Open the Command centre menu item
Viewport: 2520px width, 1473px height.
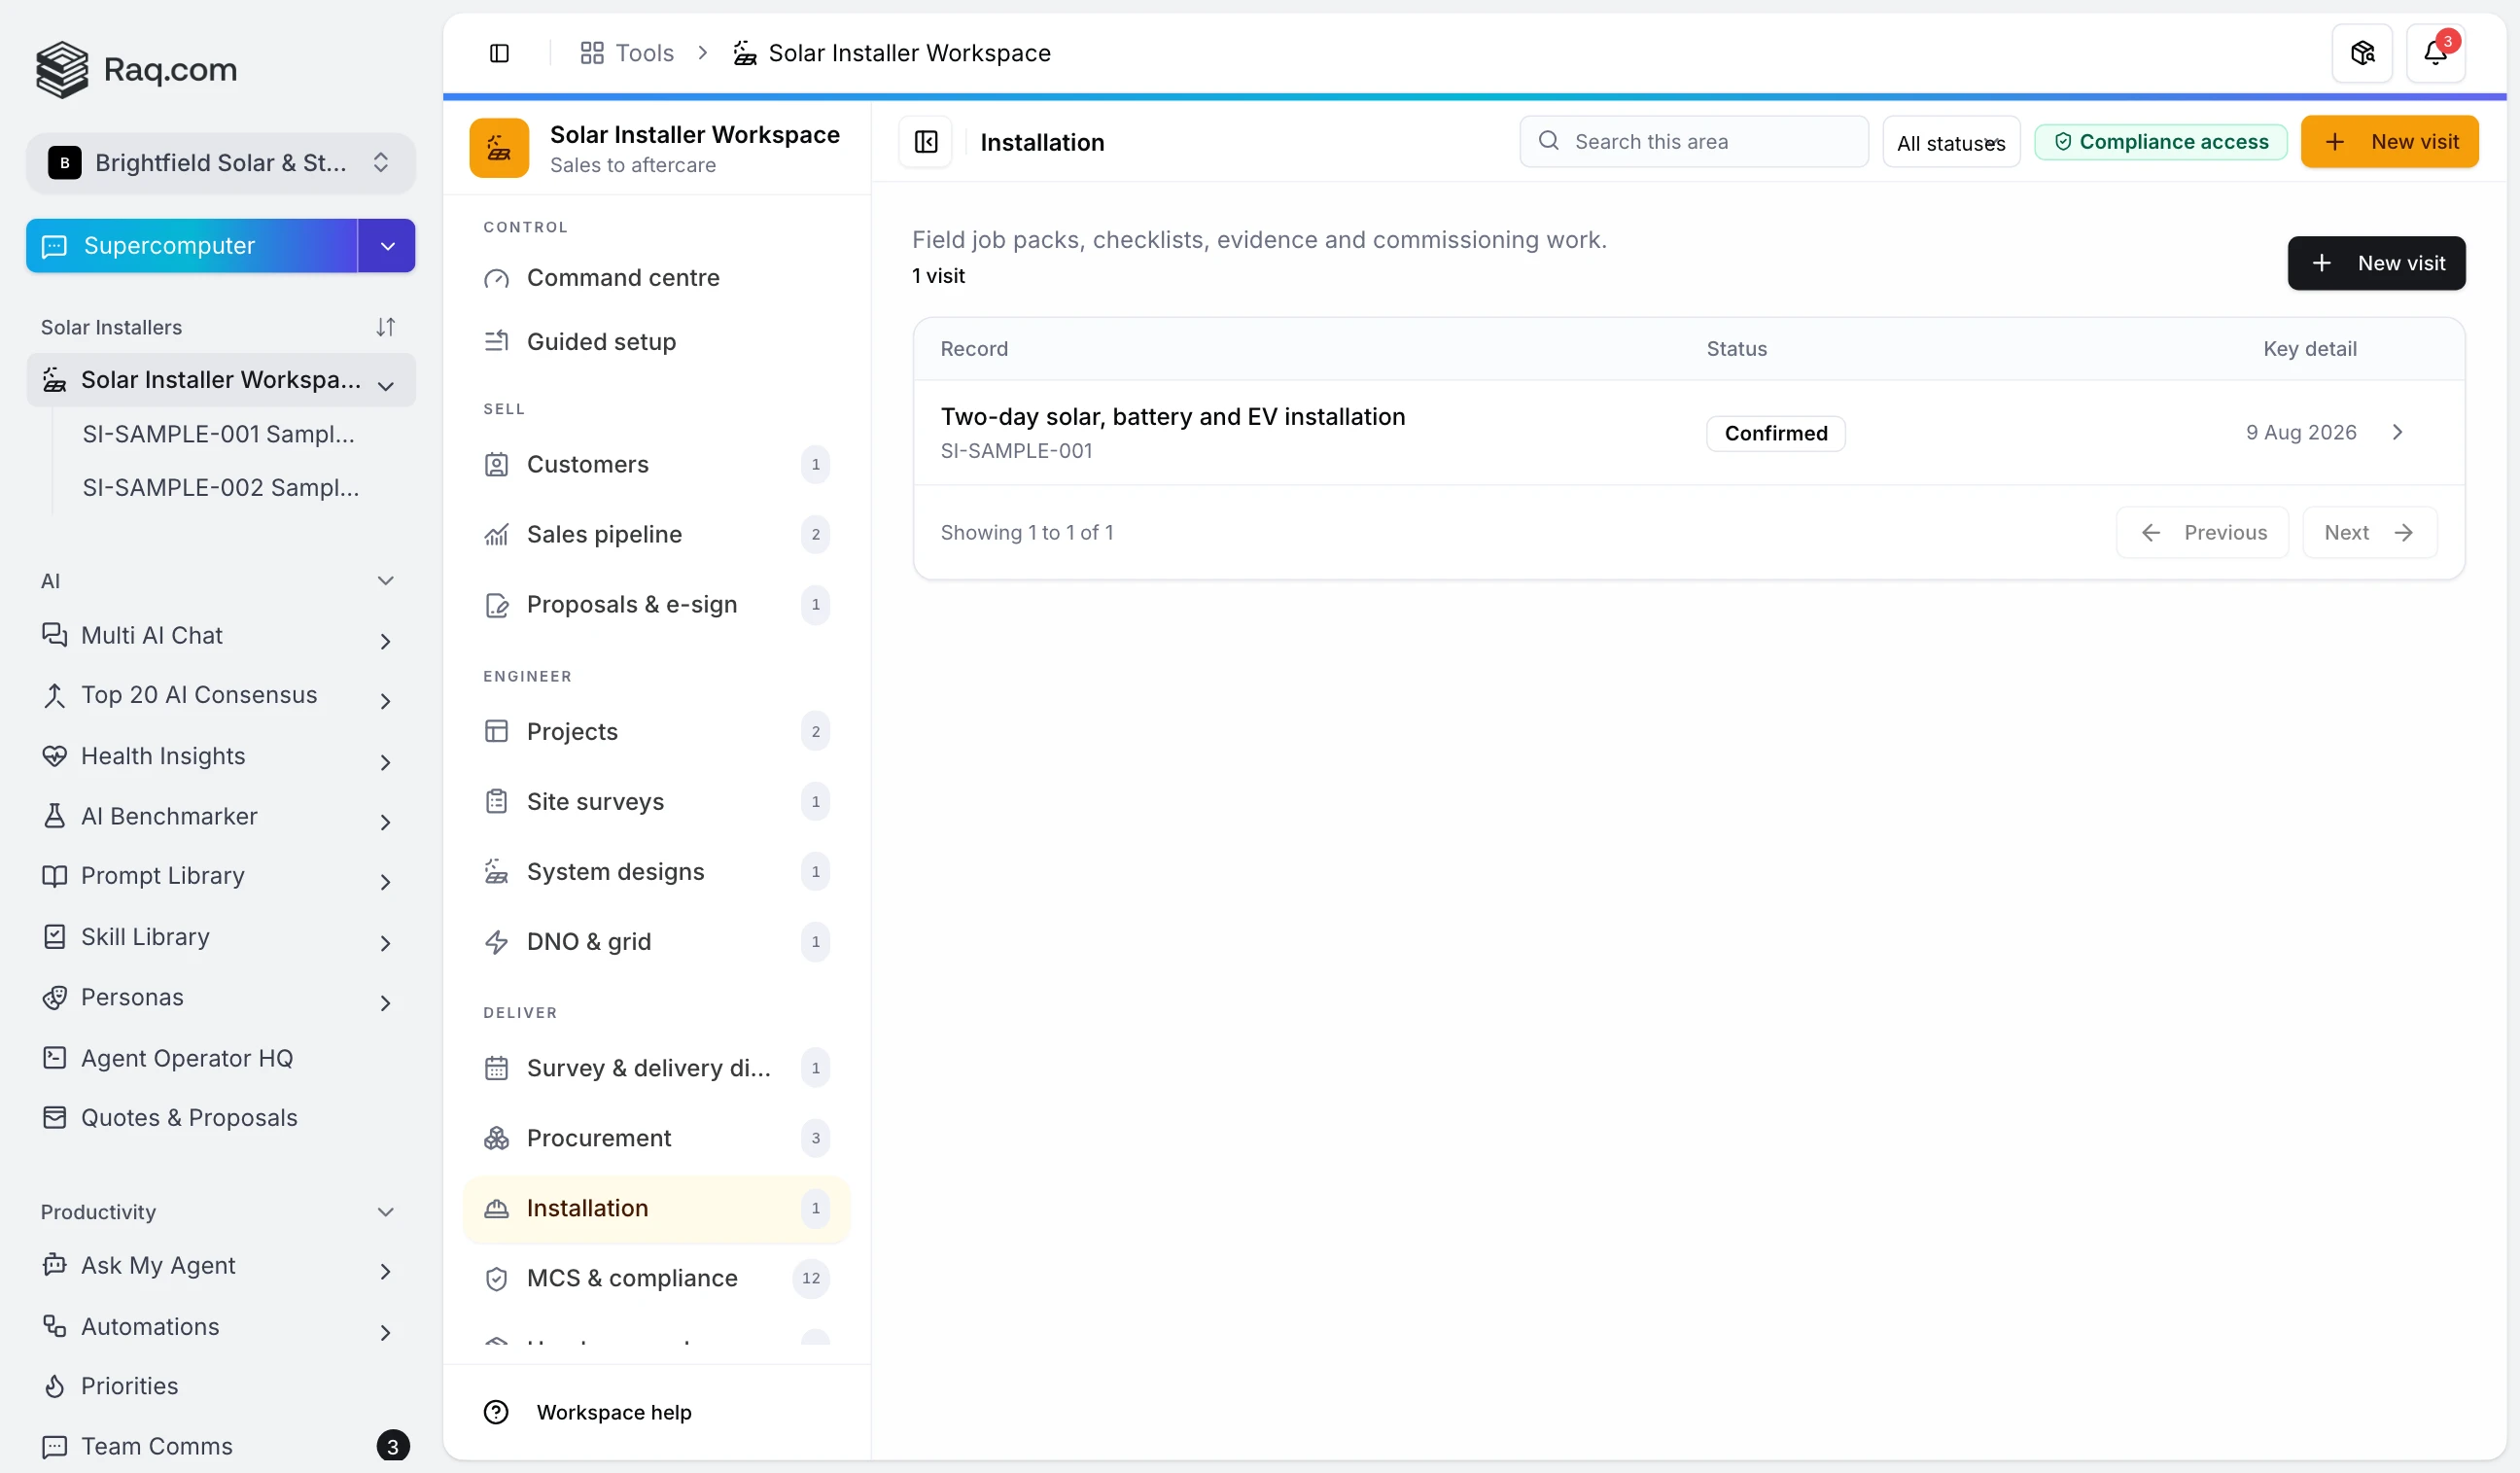click(656, 278)
